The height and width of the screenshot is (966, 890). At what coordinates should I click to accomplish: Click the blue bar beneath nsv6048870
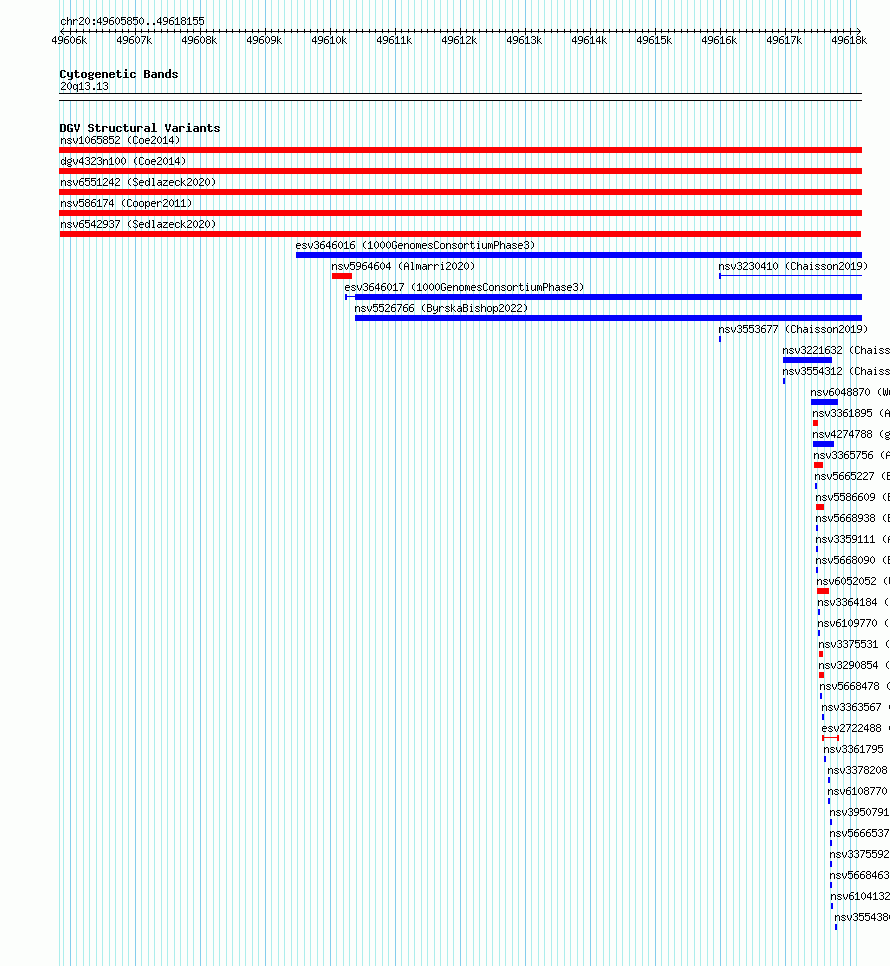[825, 402]
